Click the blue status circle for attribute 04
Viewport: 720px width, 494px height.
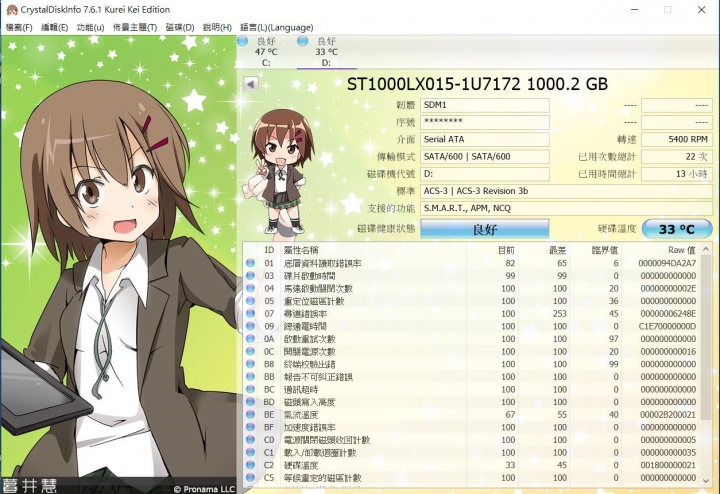(250, 288)
